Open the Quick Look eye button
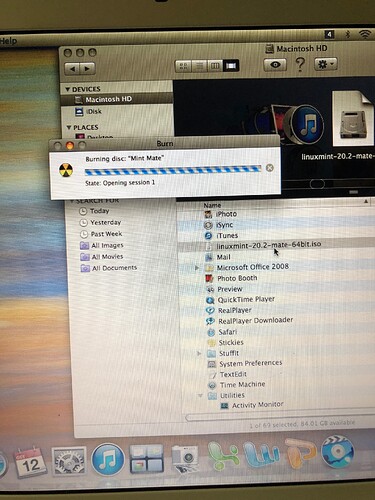 275,65
